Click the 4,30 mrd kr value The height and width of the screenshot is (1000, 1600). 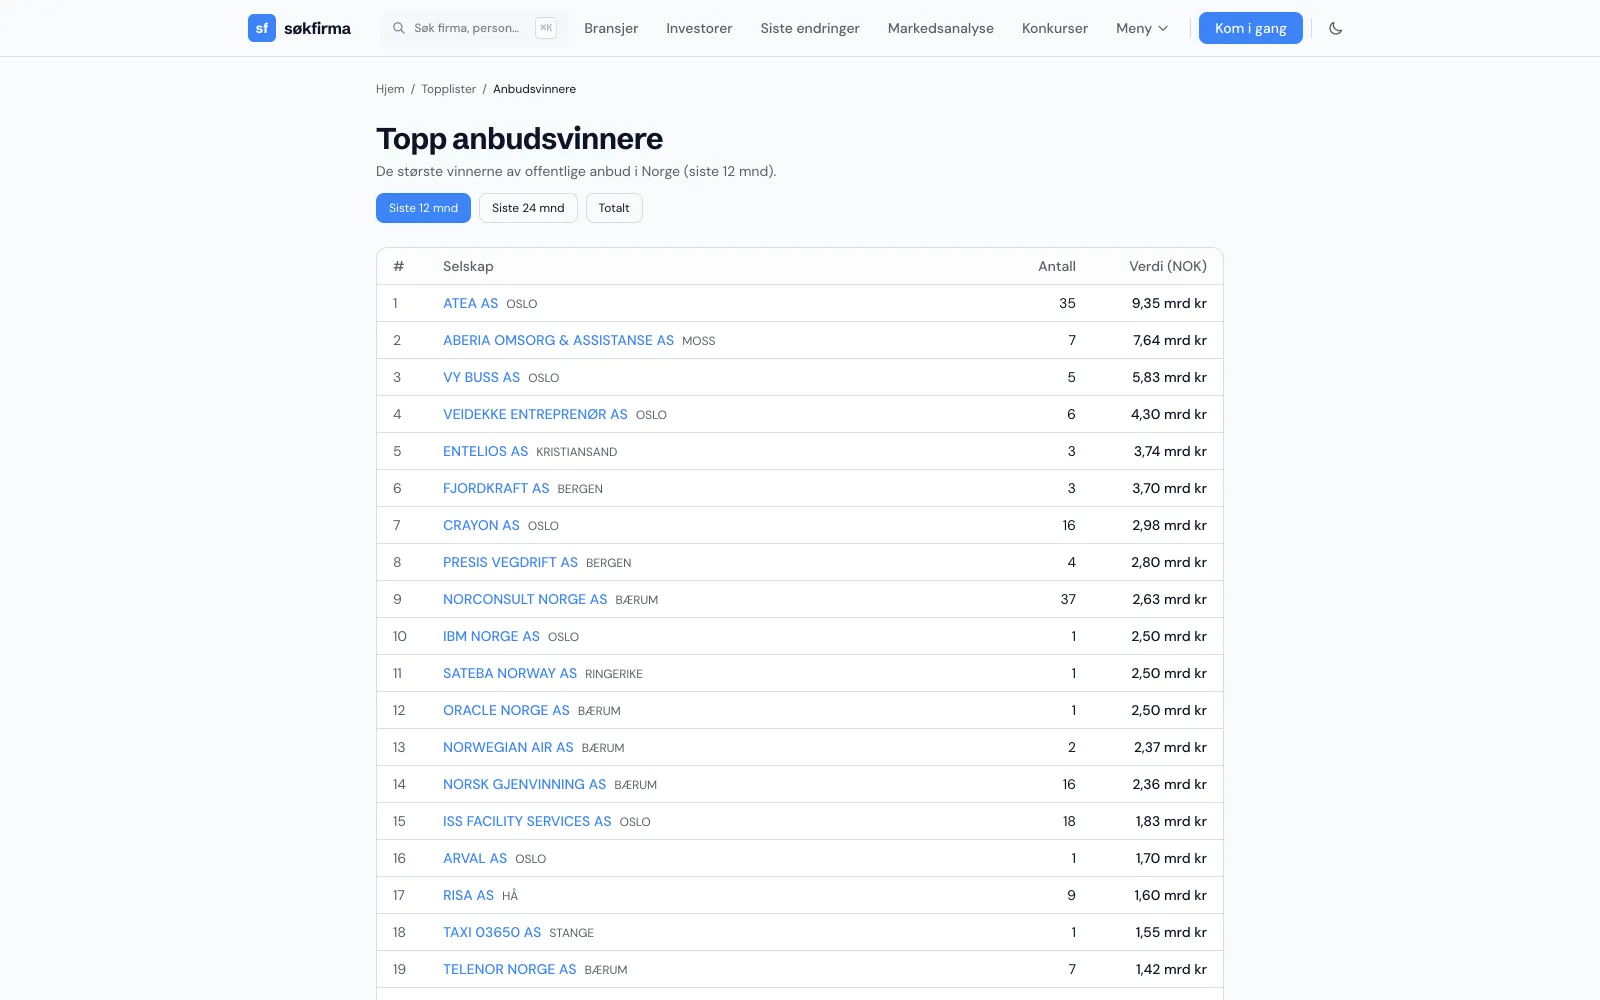click(1169, 414)
